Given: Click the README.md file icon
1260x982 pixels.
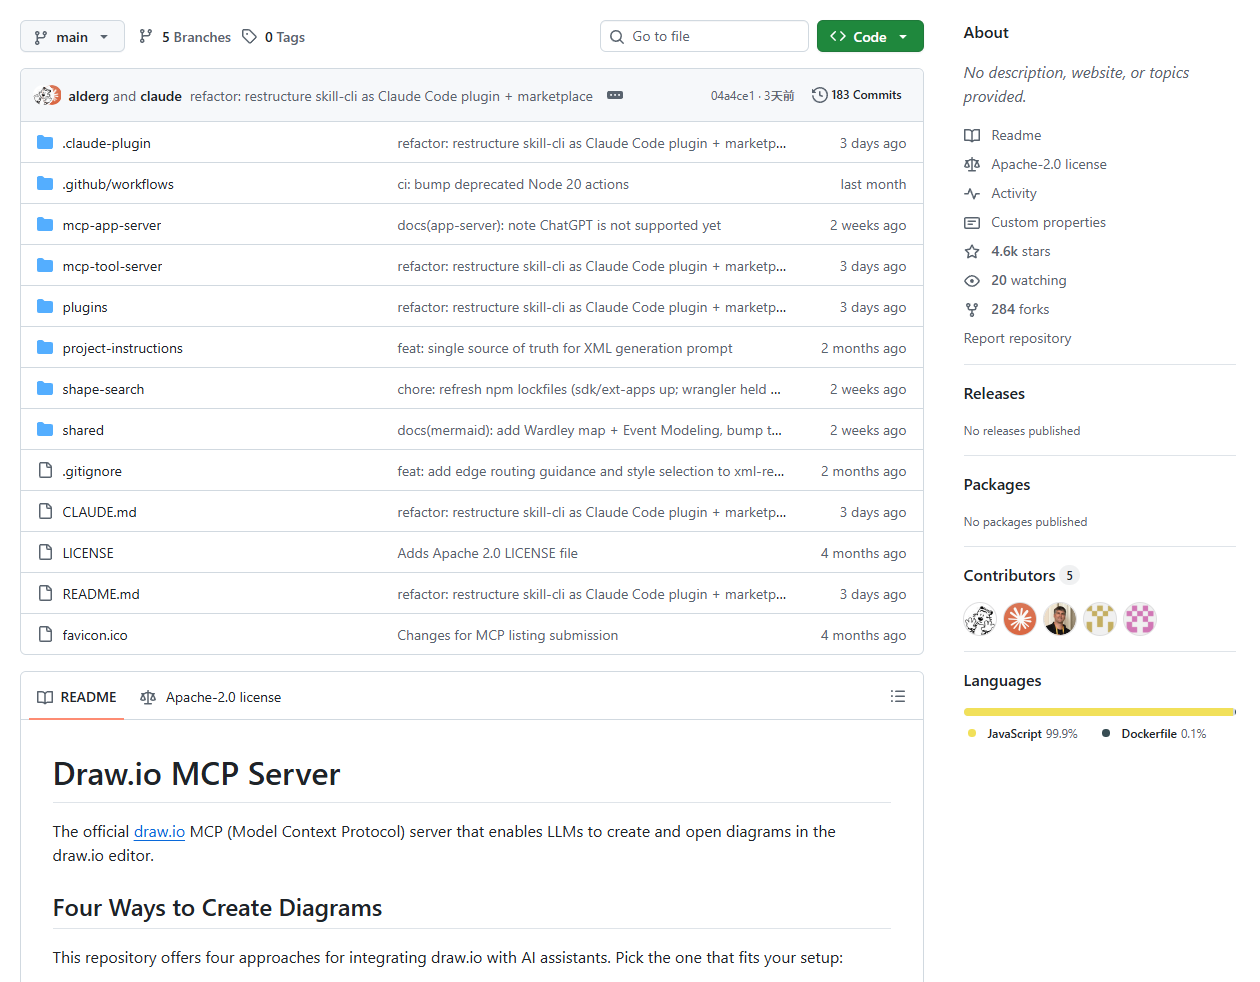Looking at the screenshot, I should click(45, 594).
